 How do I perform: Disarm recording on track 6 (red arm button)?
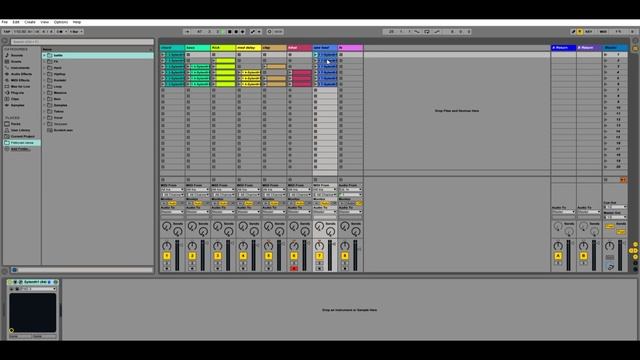click(294, 269)
